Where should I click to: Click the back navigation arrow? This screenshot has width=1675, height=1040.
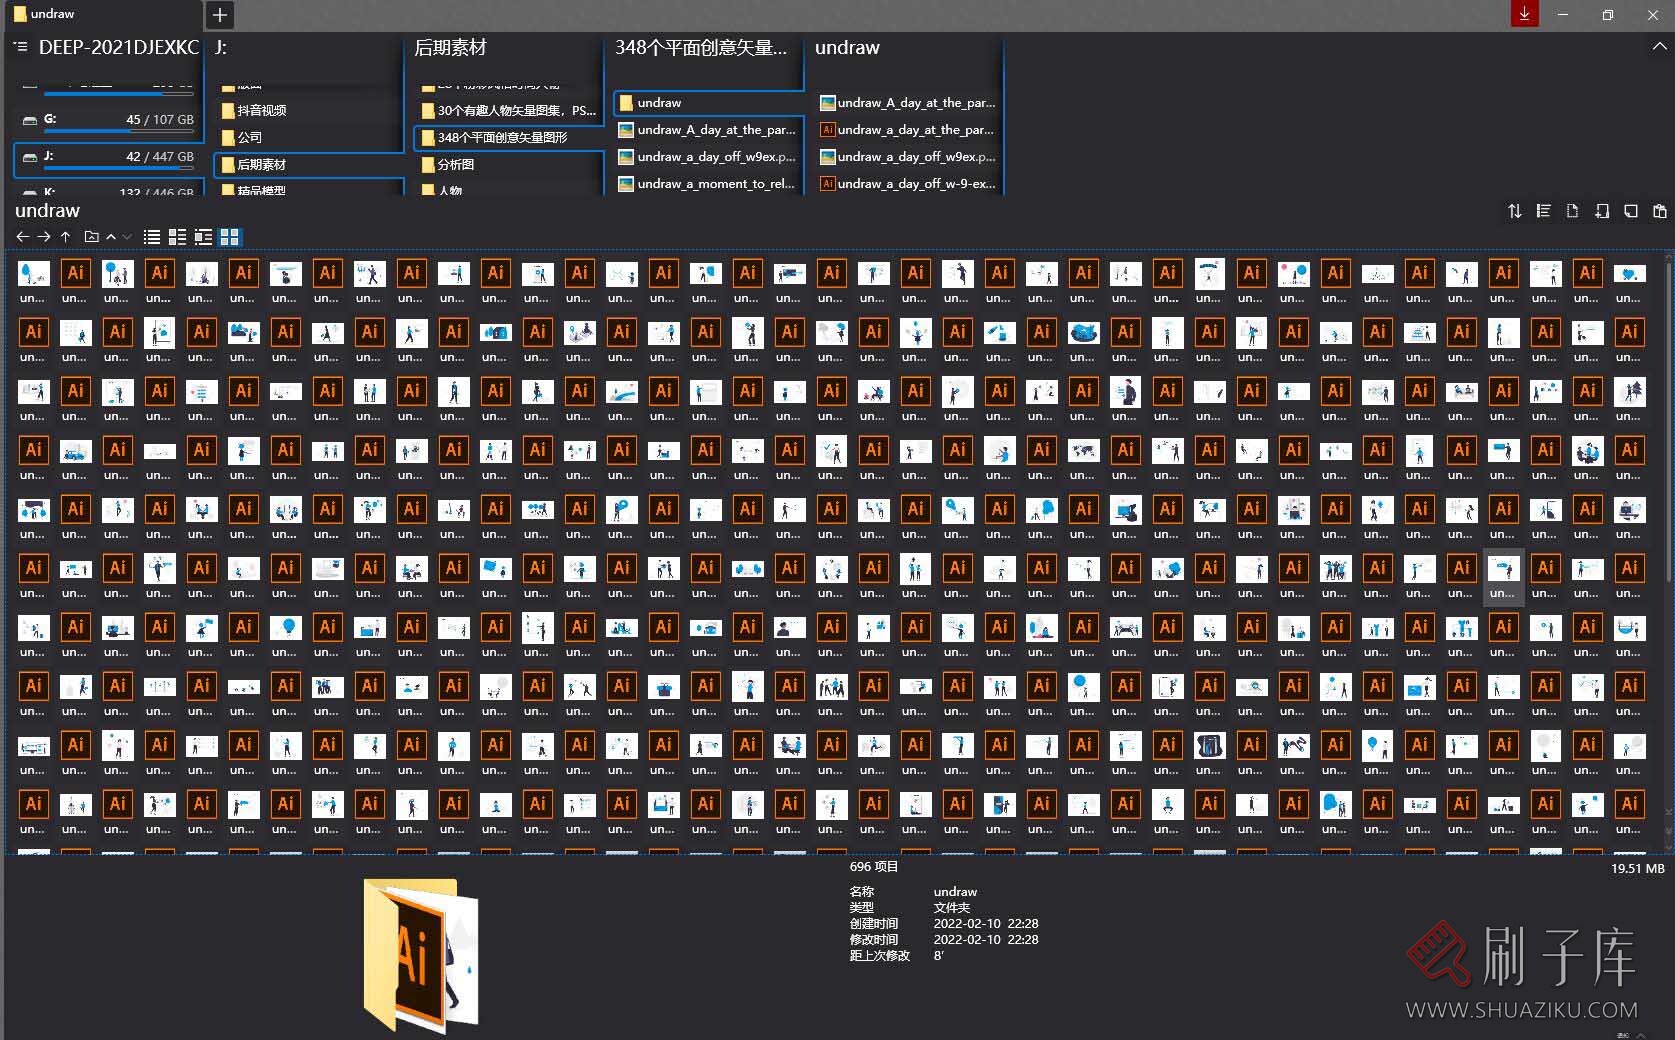pos(22,237)
